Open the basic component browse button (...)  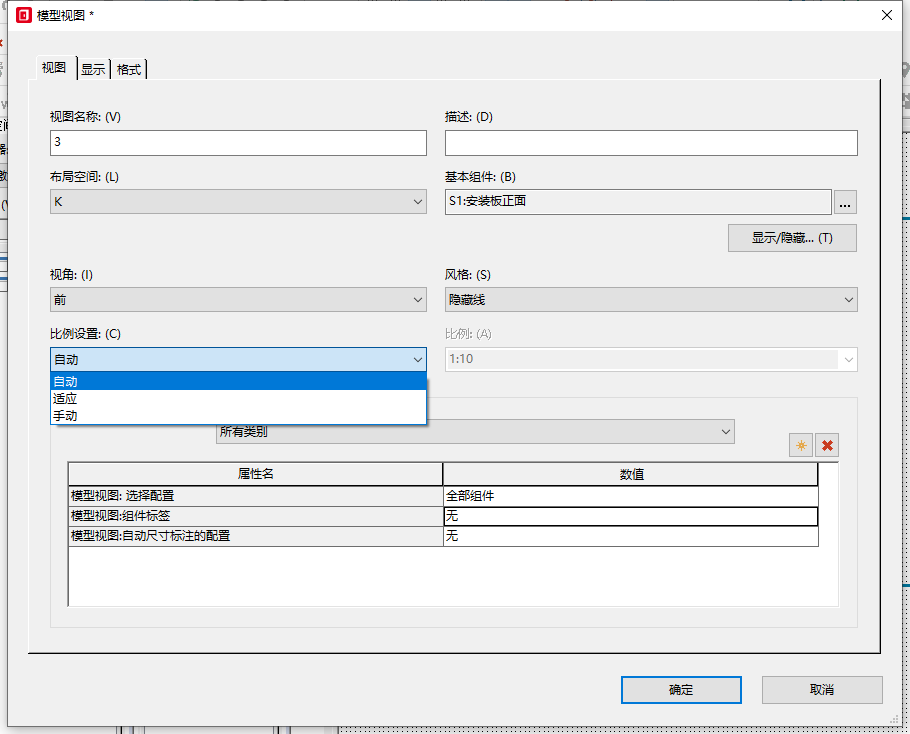click(x=845, y=203)
